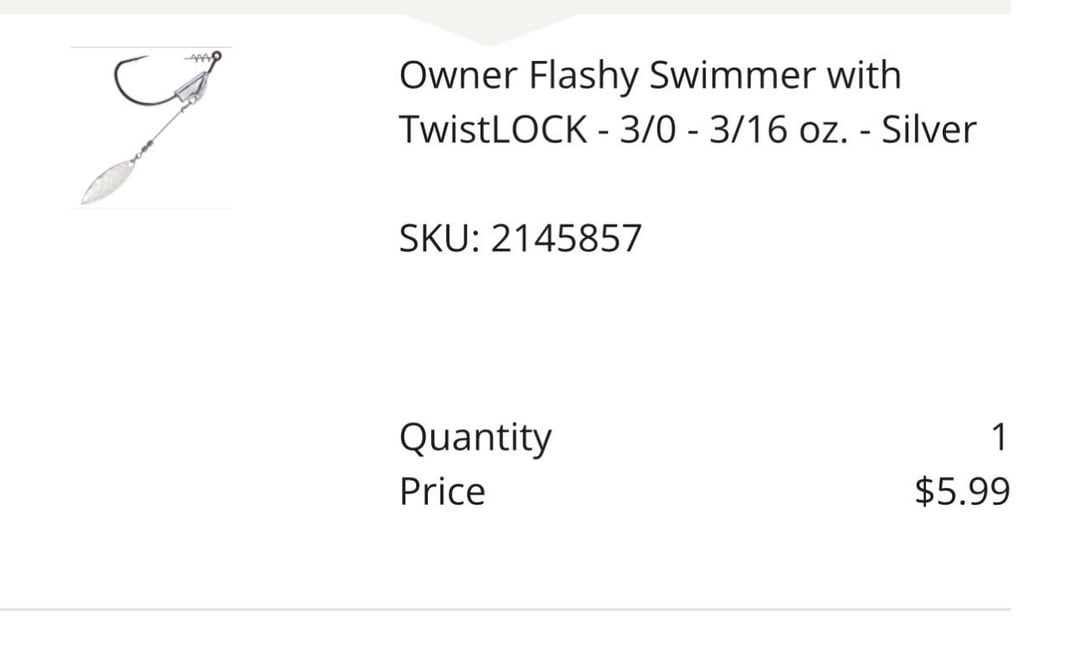Click the horizontal divider below the item
1080x647 pixels.
tap(505, 608)
